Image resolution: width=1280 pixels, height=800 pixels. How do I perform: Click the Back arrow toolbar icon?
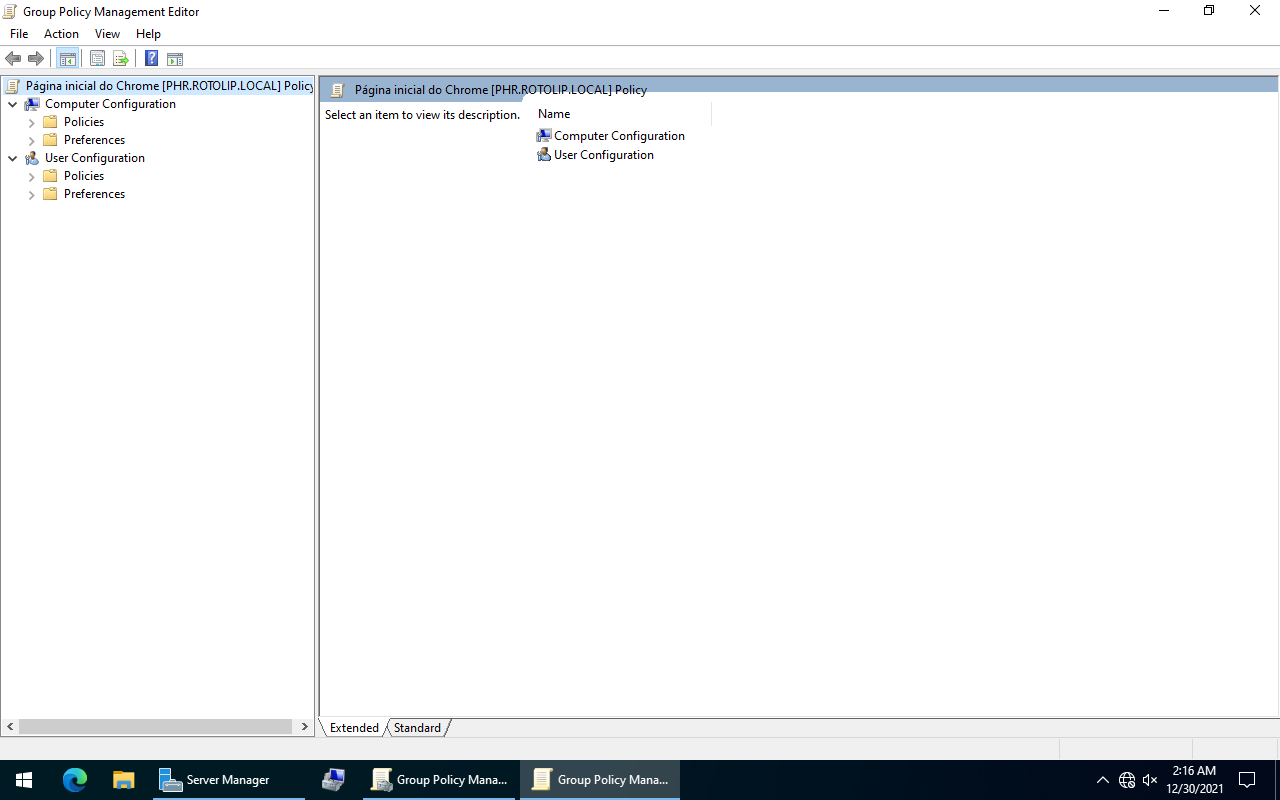pyautogui.click(x=13, y=58)
